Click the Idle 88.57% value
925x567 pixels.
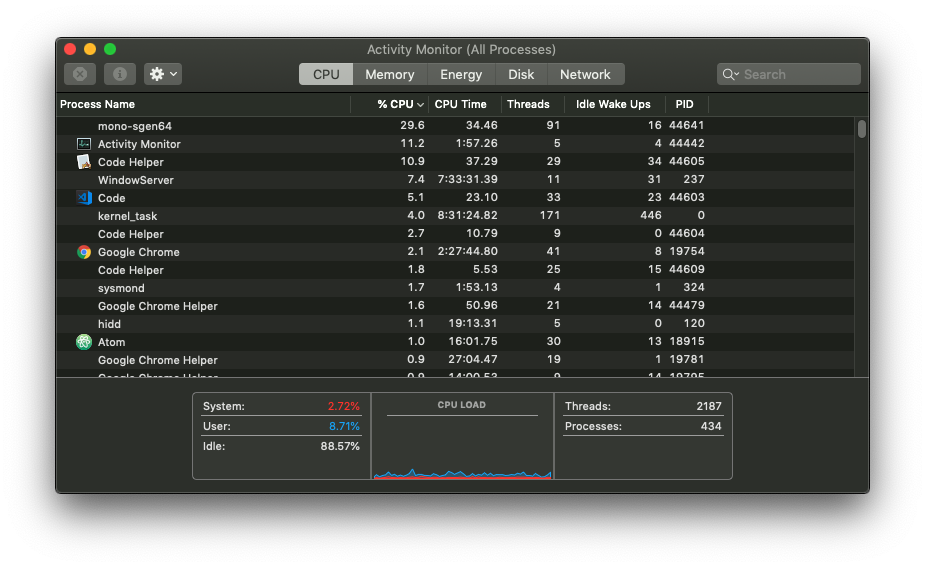(x=340, y=446)
